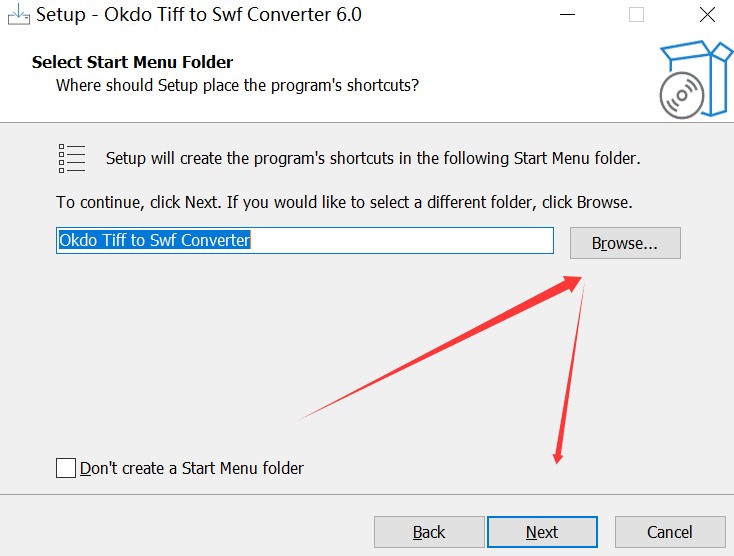Click the list icon beside shortcuts text

pos(72,158)
